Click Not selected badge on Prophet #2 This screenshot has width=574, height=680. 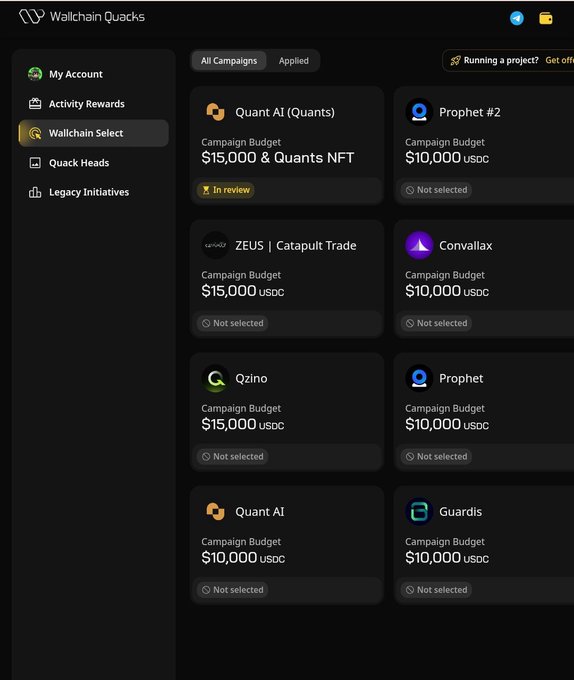pyautogui.click(x=437, y=190)
